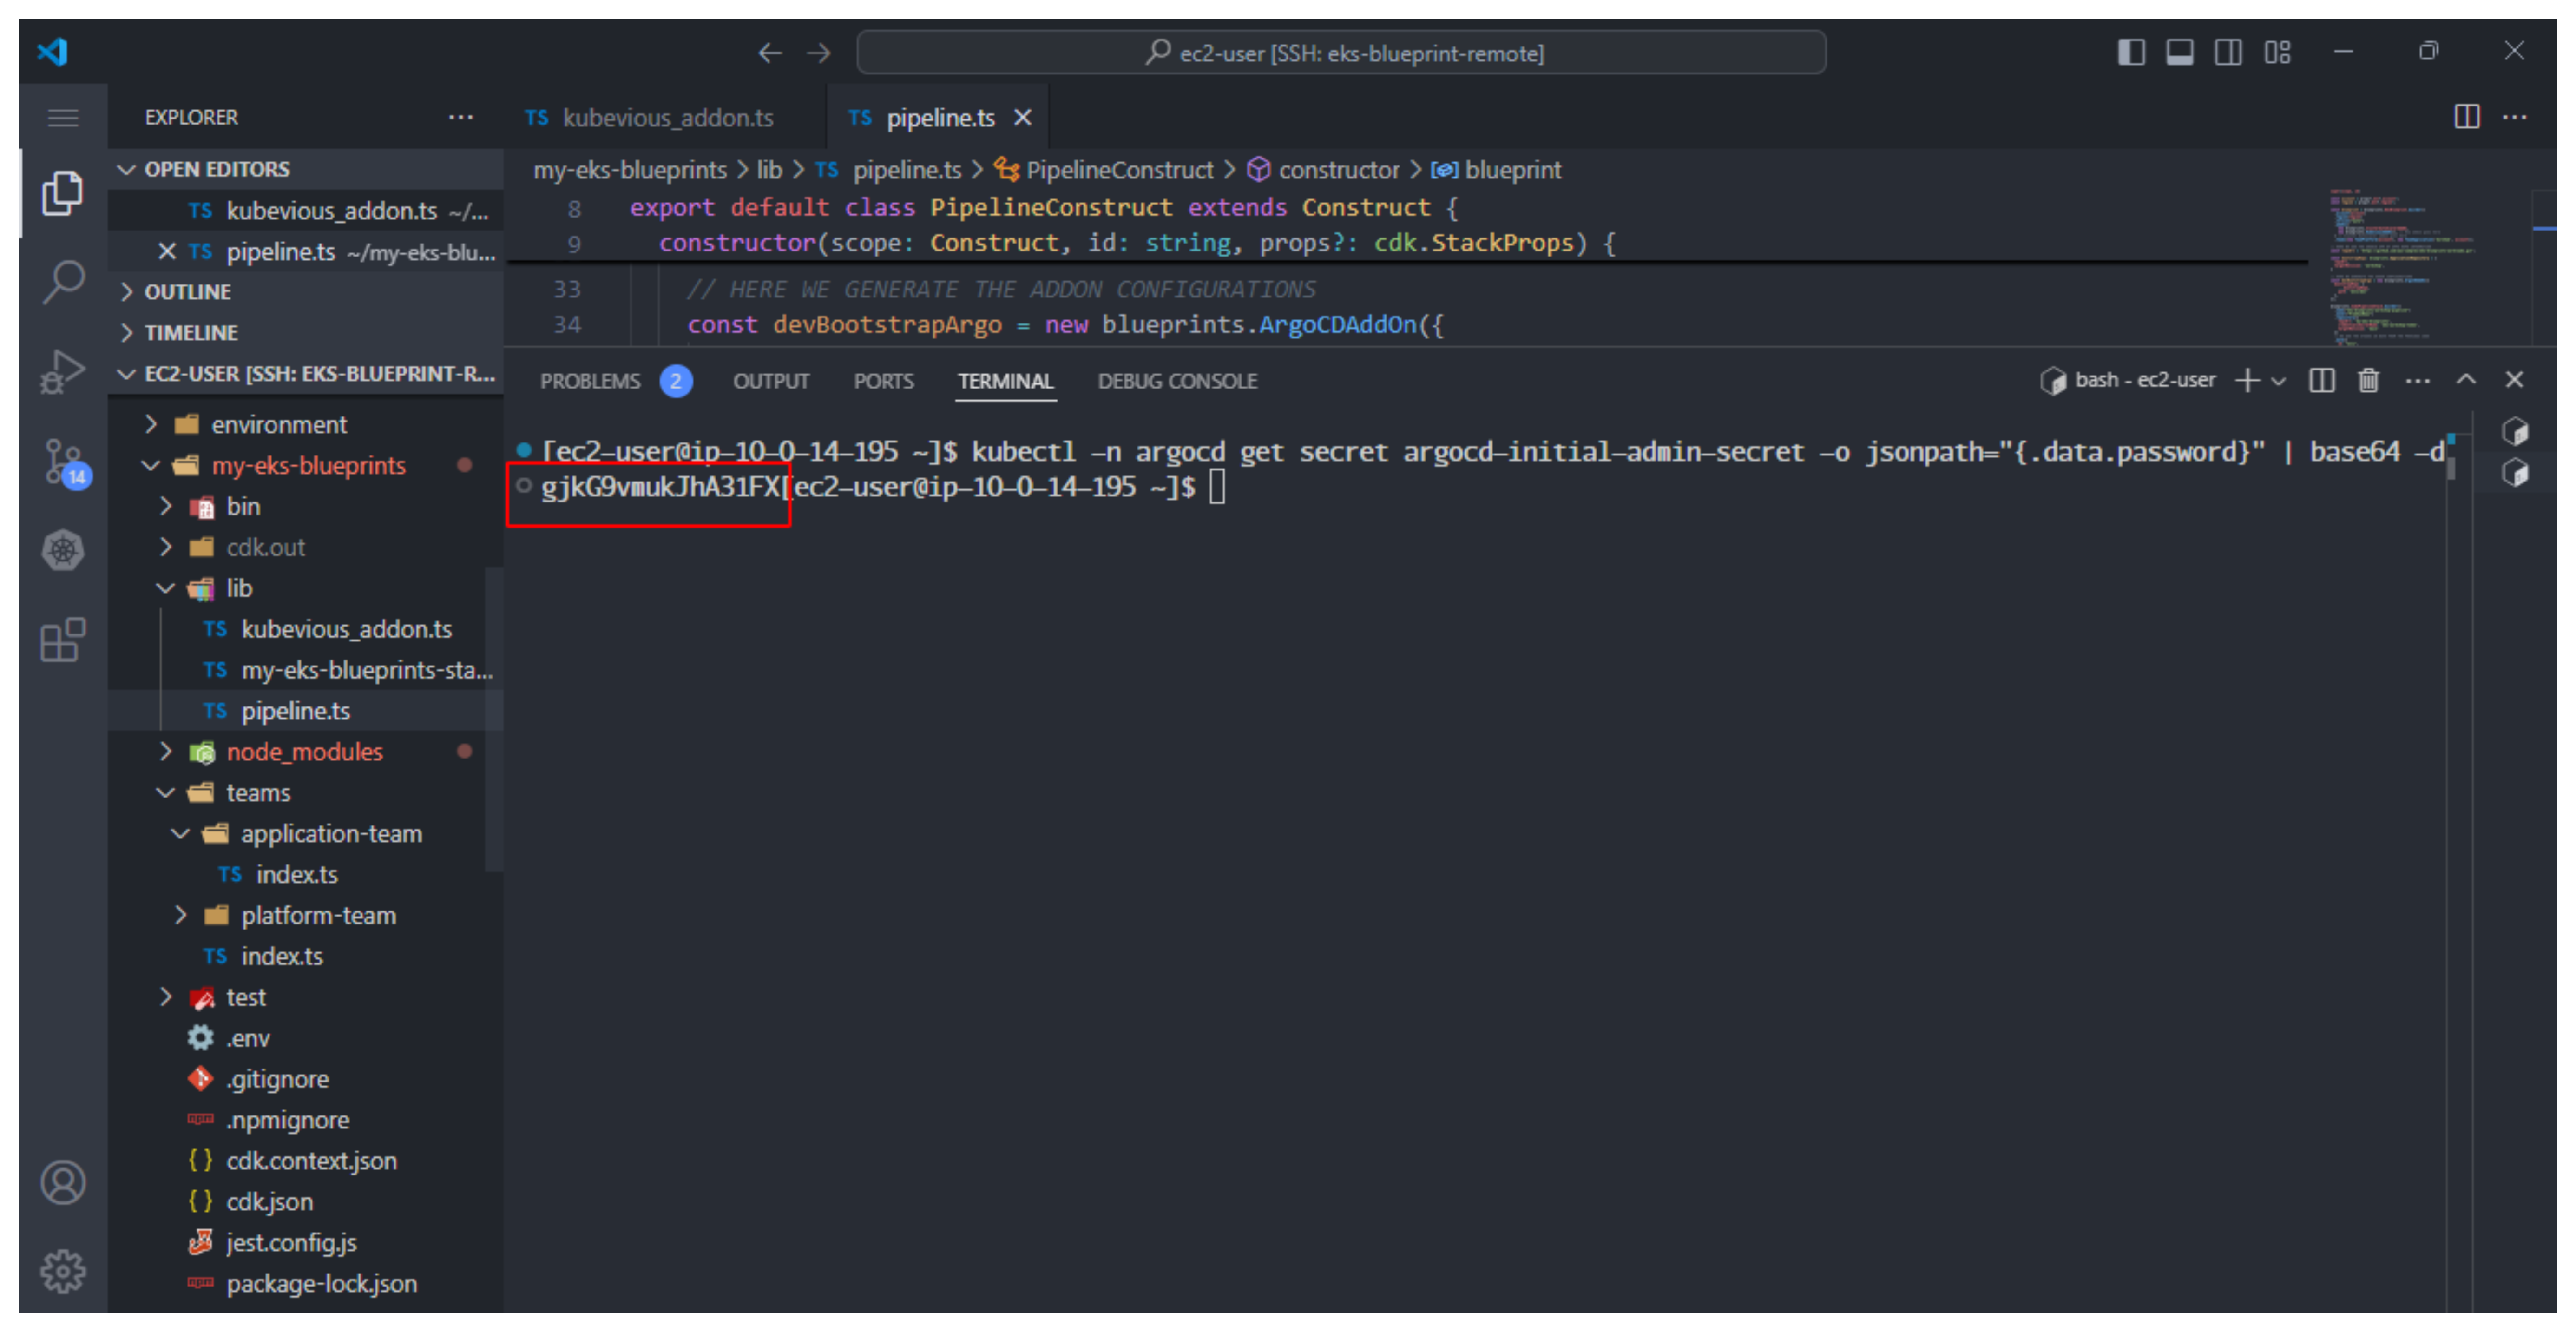Switch to the PROBLEMS panel tab

[590, 381]
